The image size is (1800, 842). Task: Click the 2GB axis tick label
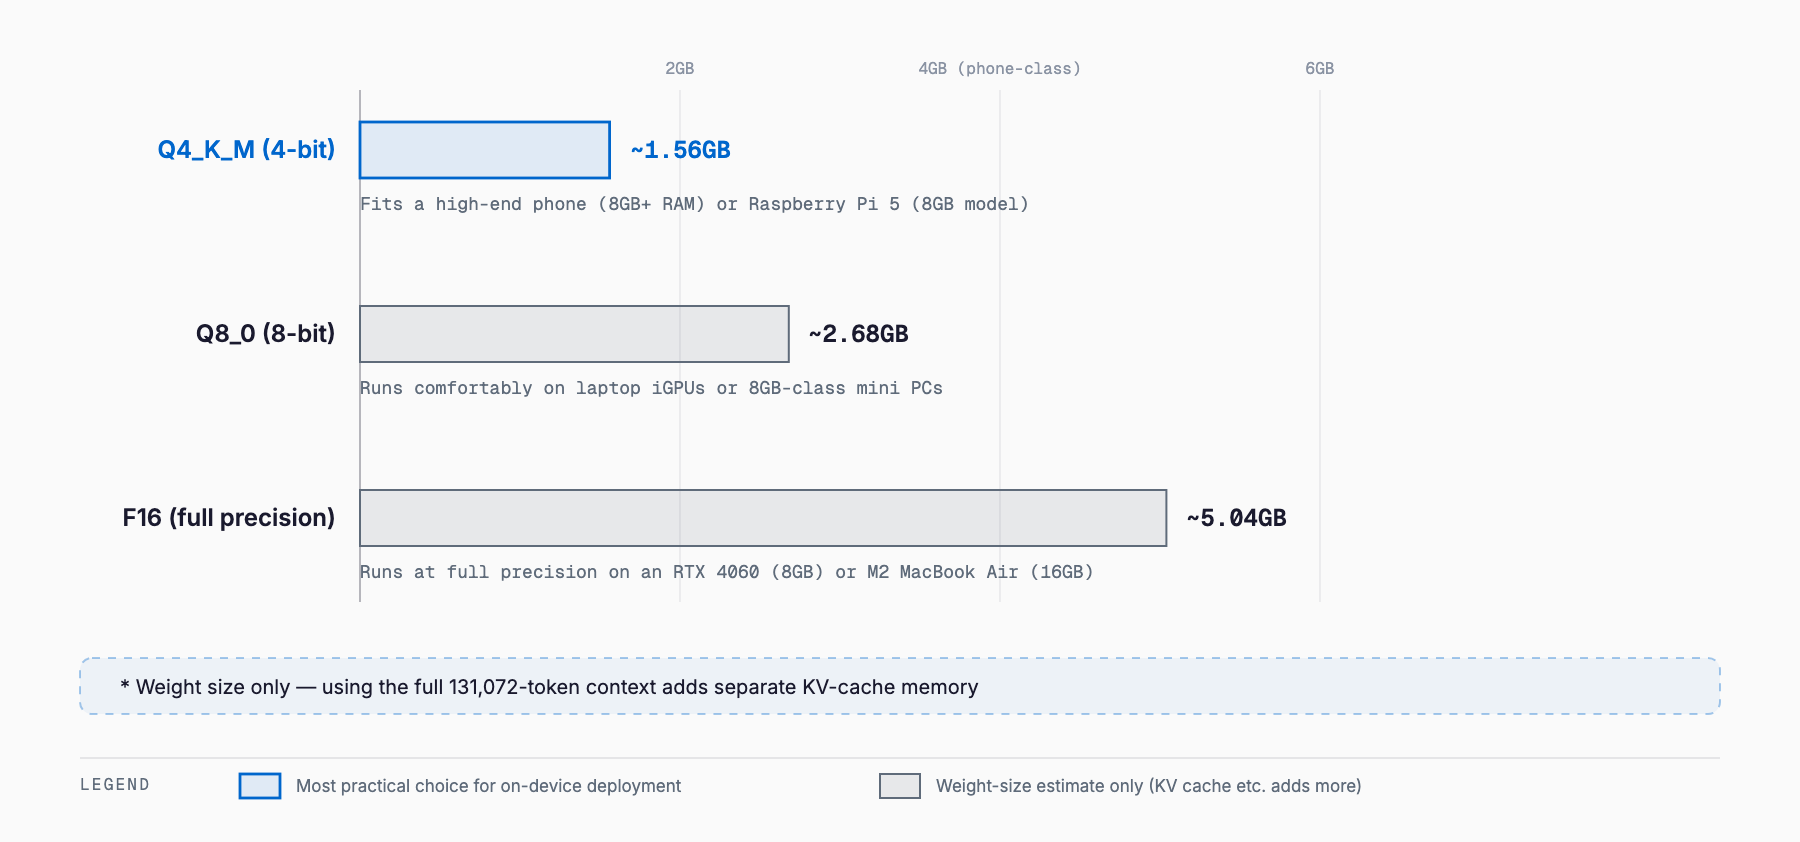click(x=680, y=68)
